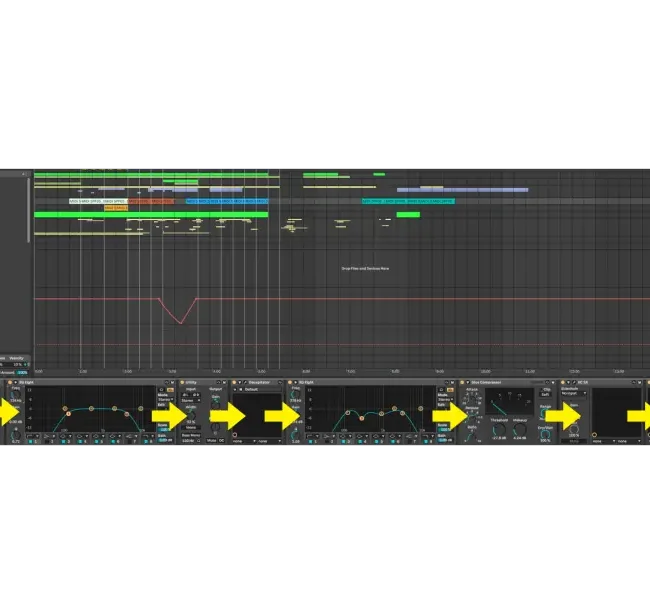Open the Mode dropdown in first EQ Eight

pyautogui.click(x=163, y=402)
